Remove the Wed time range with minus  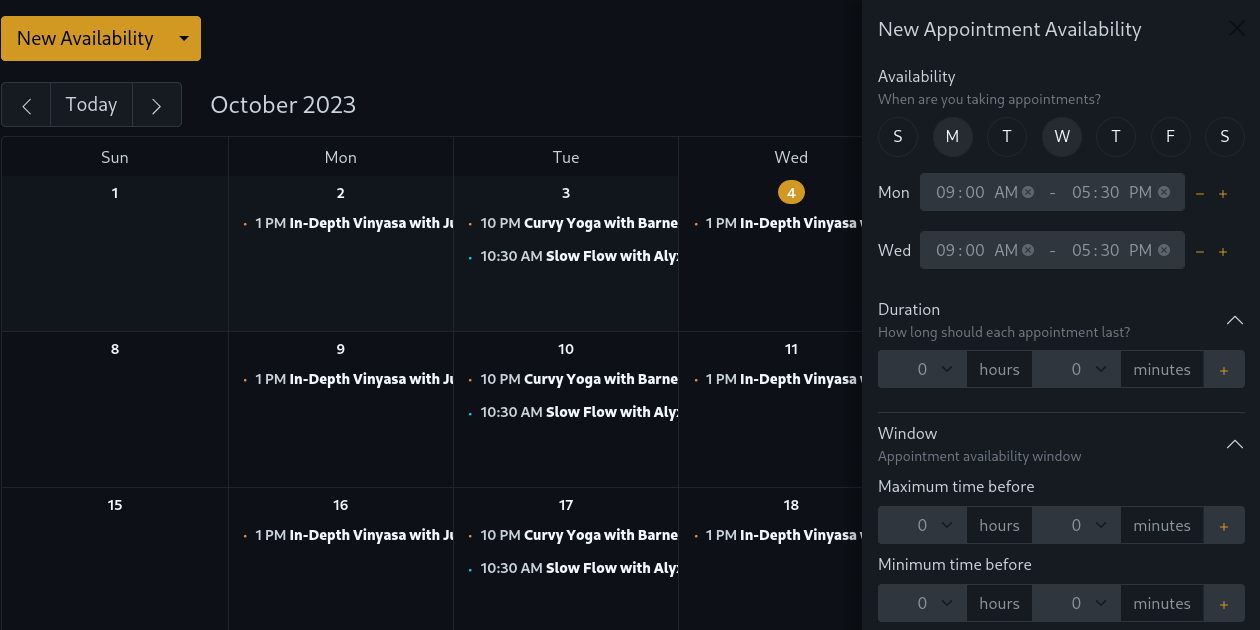pos(1200,251)
